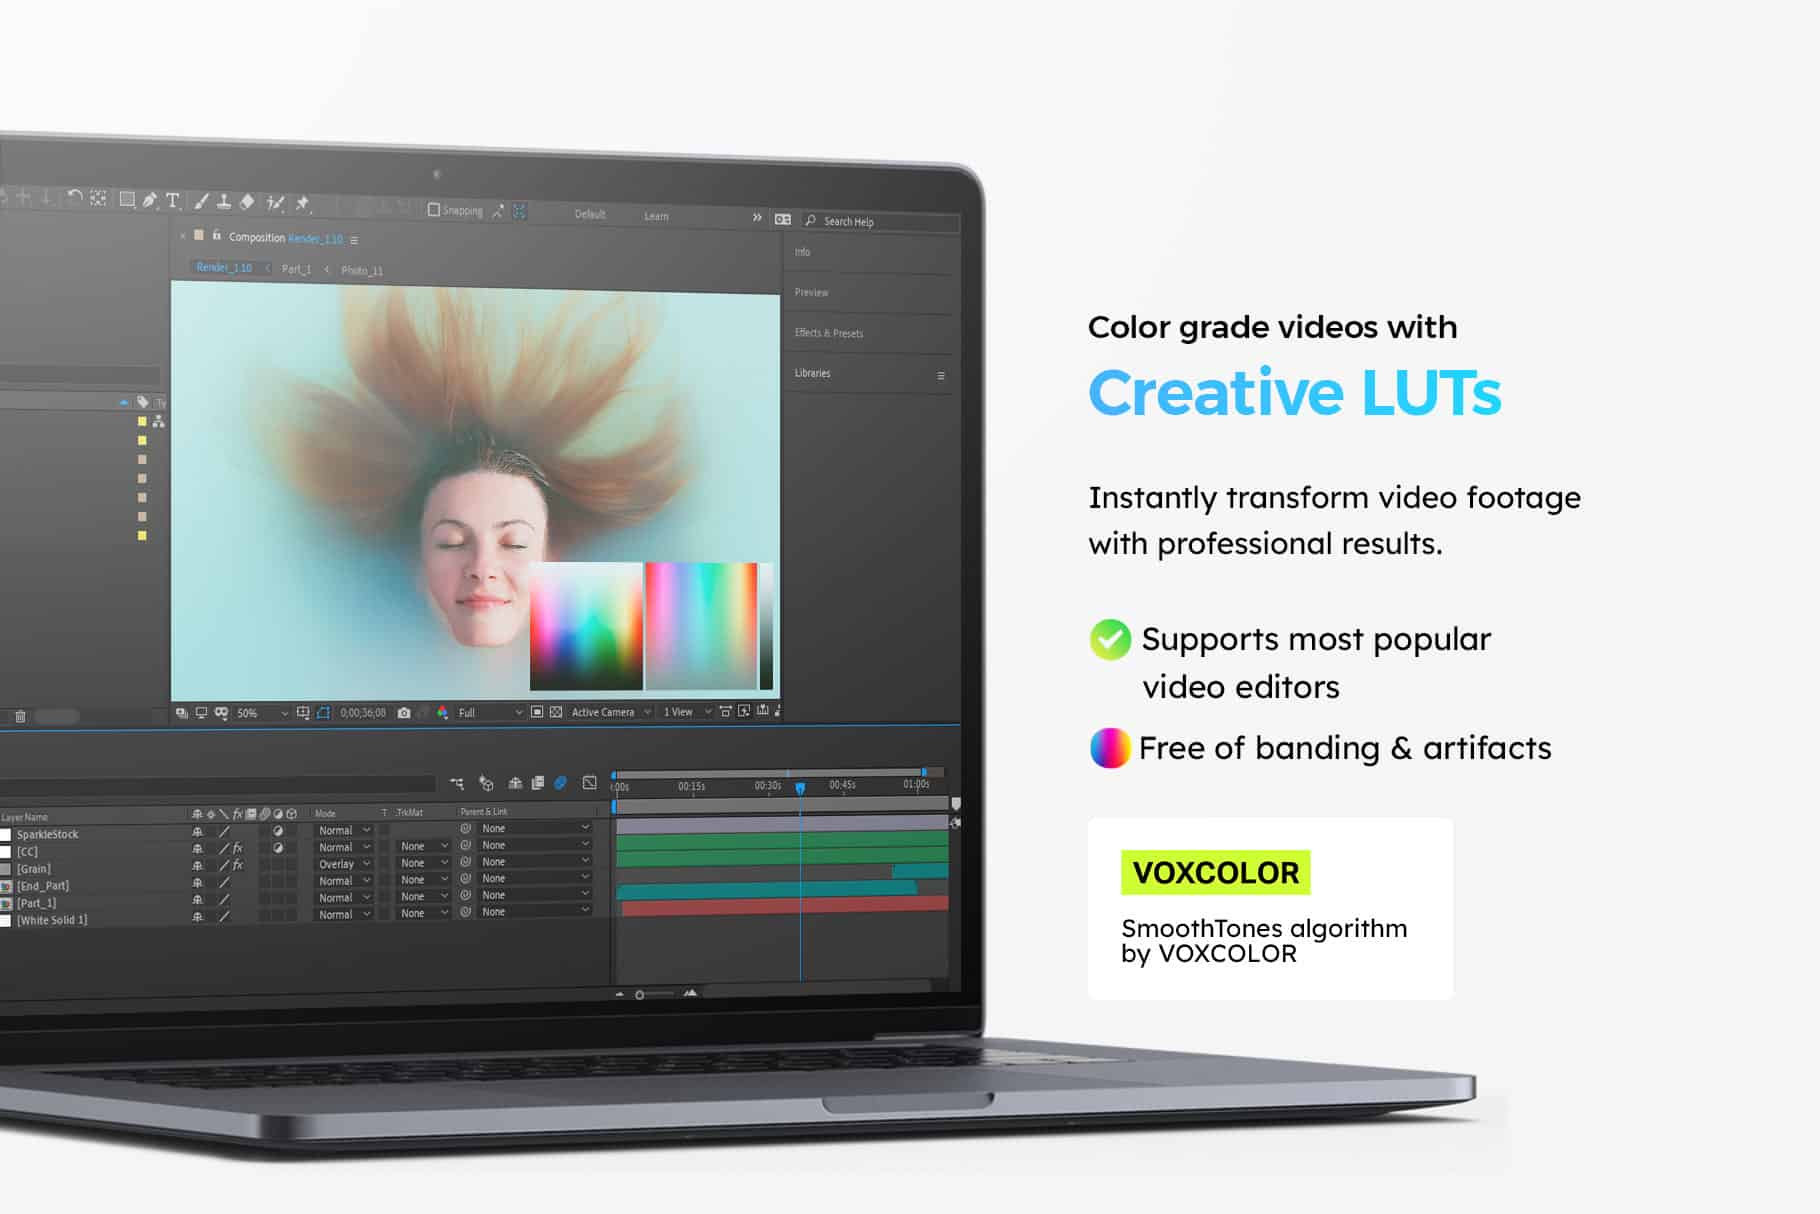Open the 50% magnification dropdown
This screenshot has height=1214, width=1820.
262,713
